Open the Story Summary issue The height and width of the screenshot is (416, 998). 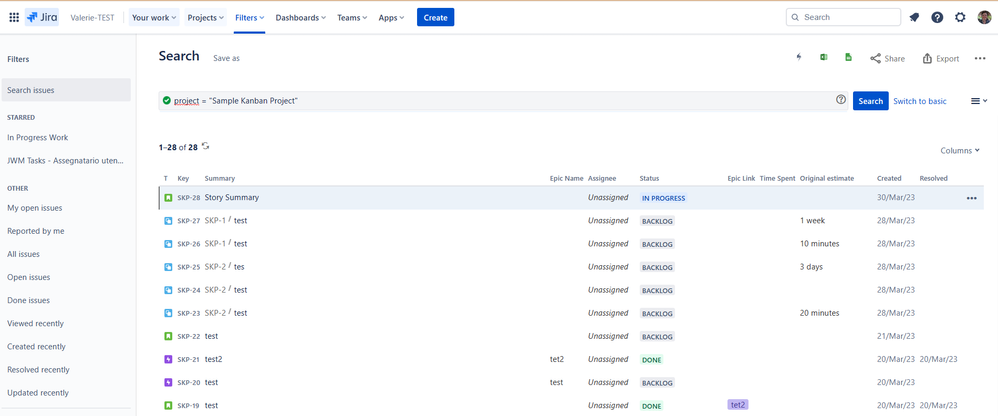[232, 198]
